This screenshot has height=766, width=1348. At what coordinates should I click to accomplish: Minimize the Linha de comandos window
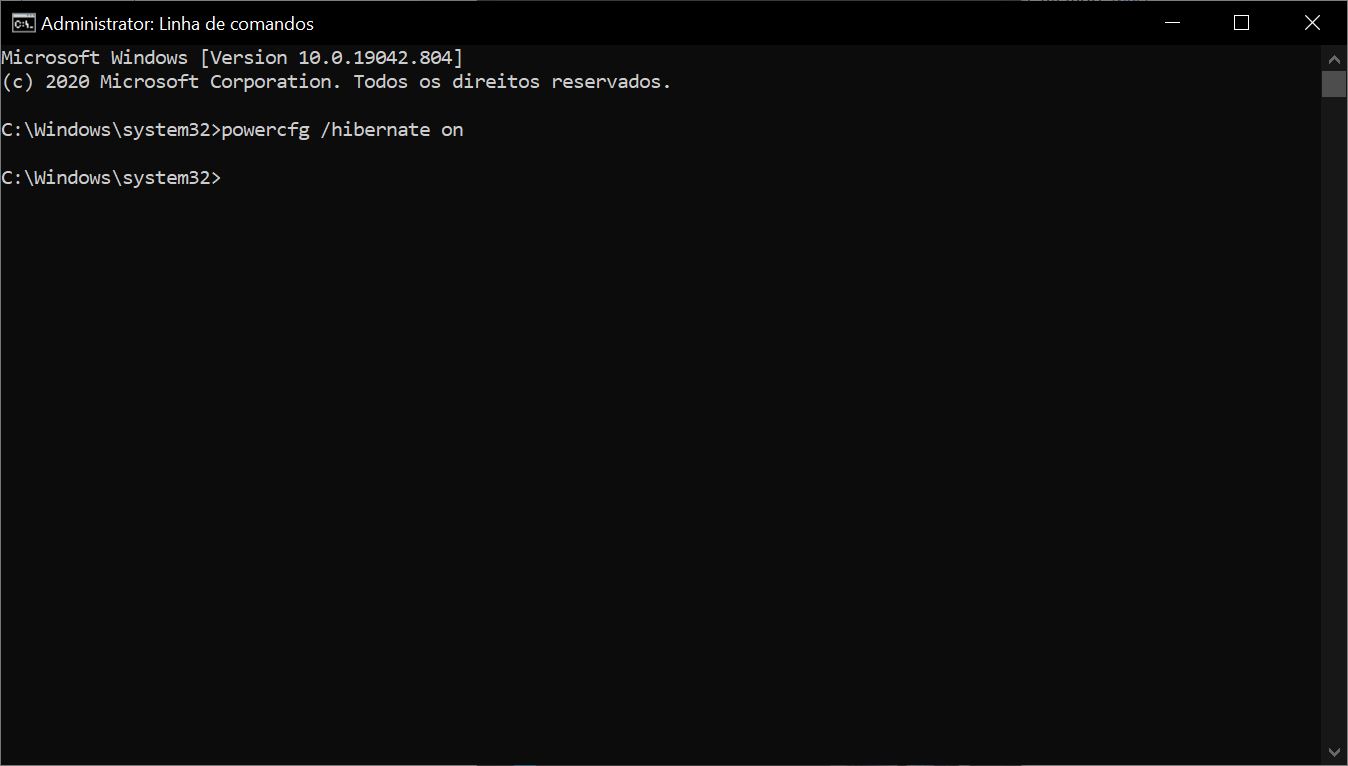coord(1171,23)
